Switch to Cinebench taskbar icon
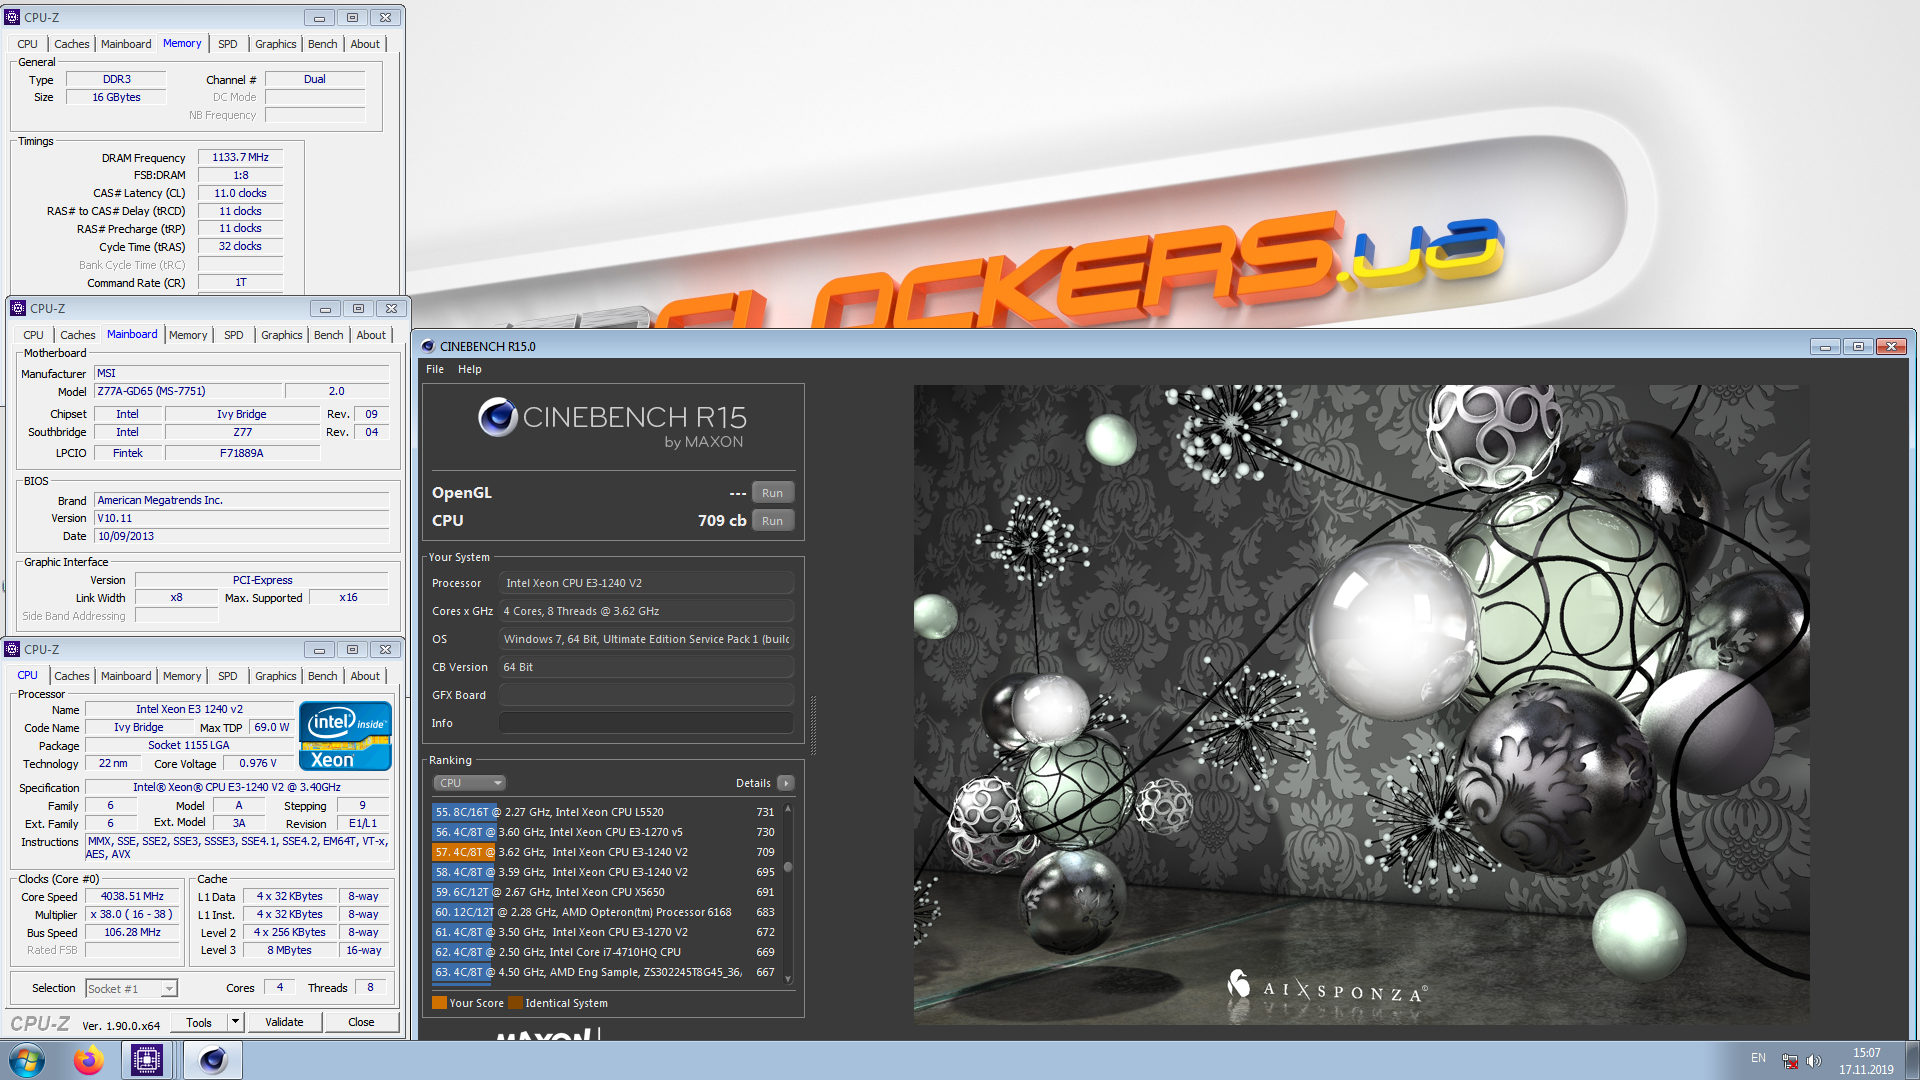Viewport: 1920px width, 1080px height. 213,1060
